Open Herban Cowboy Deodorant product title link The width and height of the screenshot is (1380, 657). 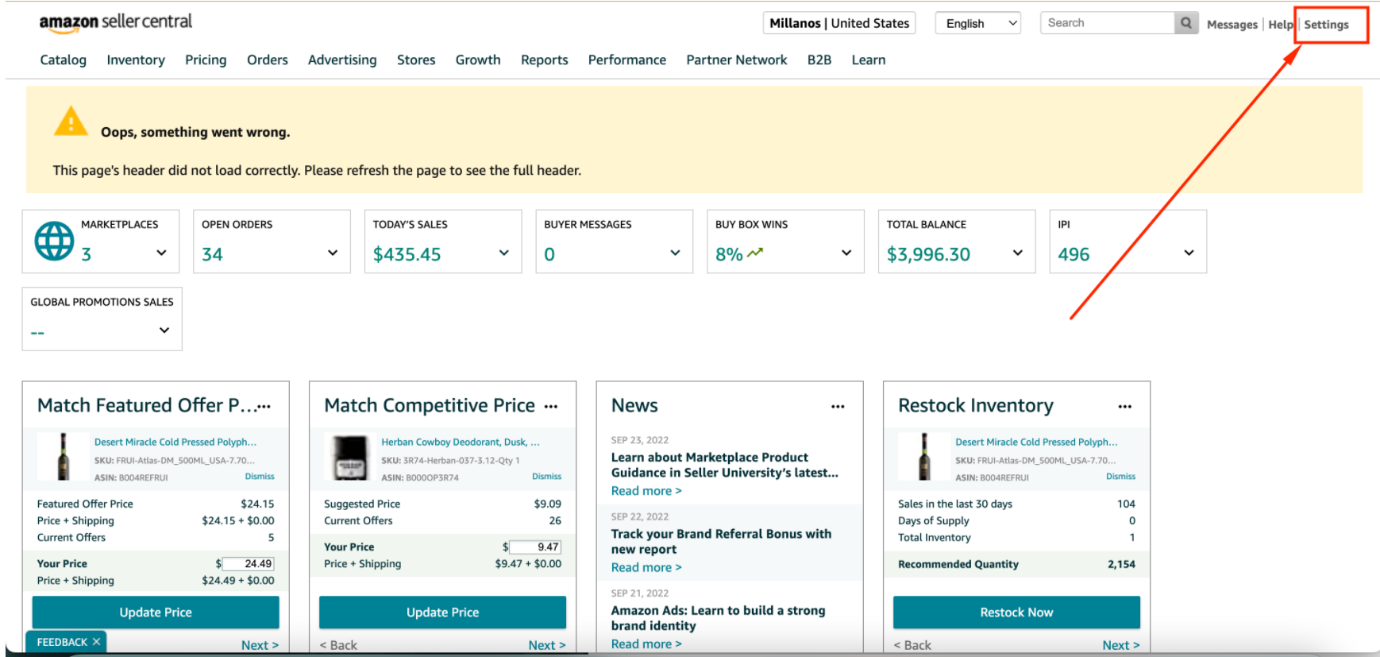click(460, 442)
